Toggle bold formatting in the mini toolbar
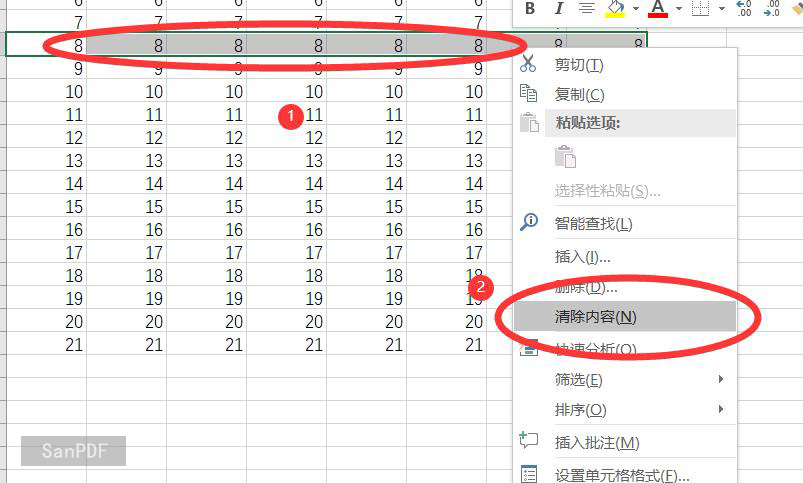 point(530,8)
